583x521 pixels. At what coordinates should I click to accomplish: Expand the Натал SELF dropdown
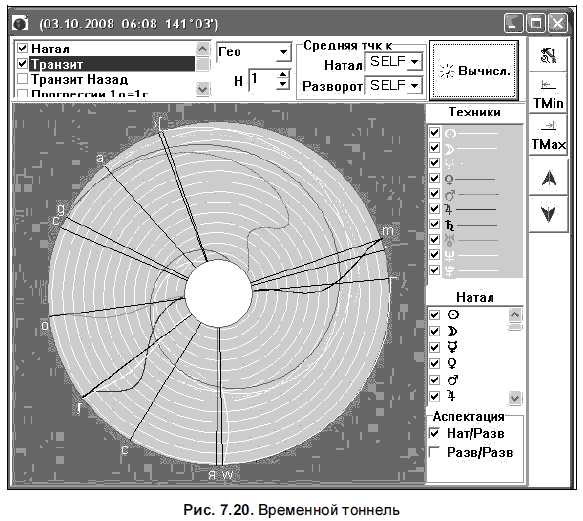click(x=415, y=61)
